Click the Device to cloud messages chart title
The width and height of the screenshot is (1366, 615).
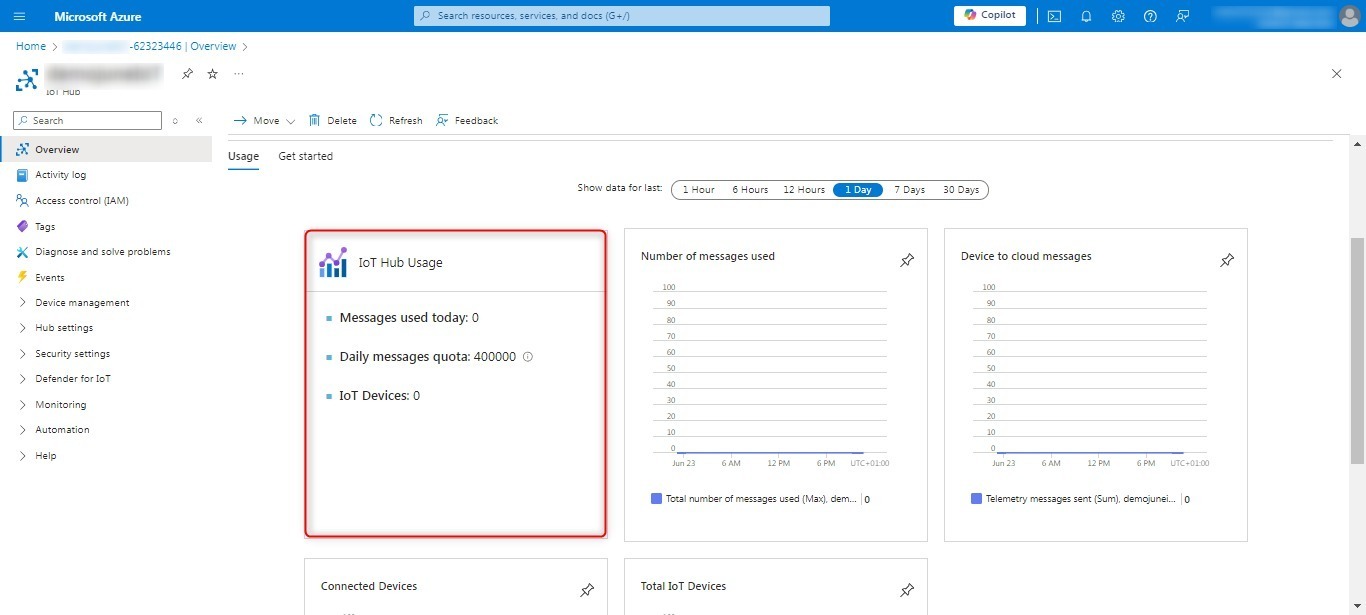[1026, 256]
